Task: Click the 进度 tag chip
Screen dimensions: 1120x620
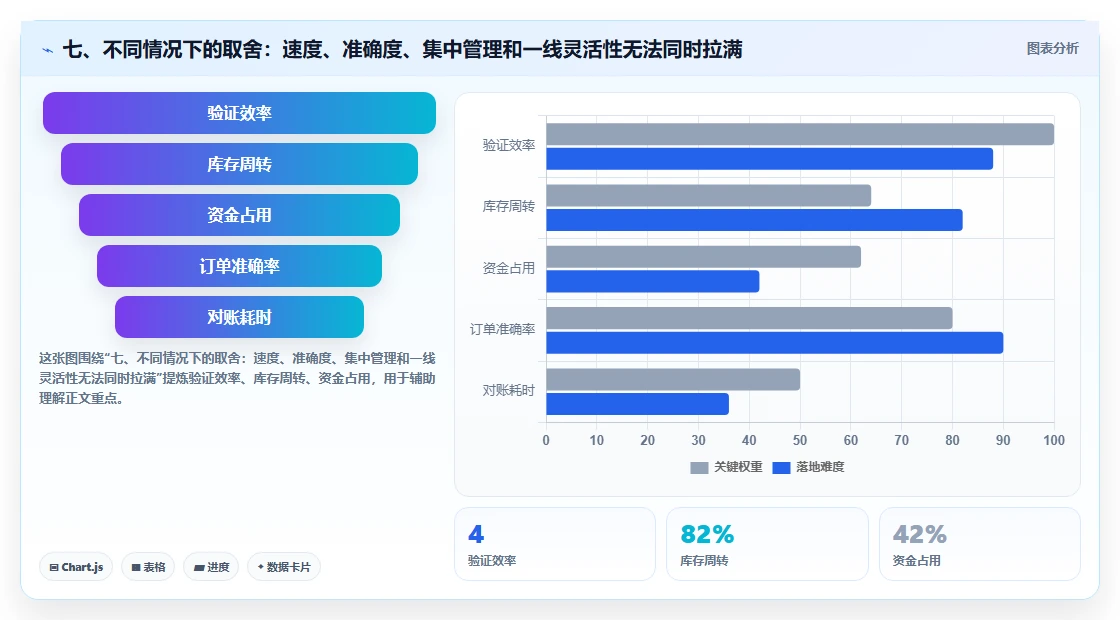Action: (x=211, y=567)
